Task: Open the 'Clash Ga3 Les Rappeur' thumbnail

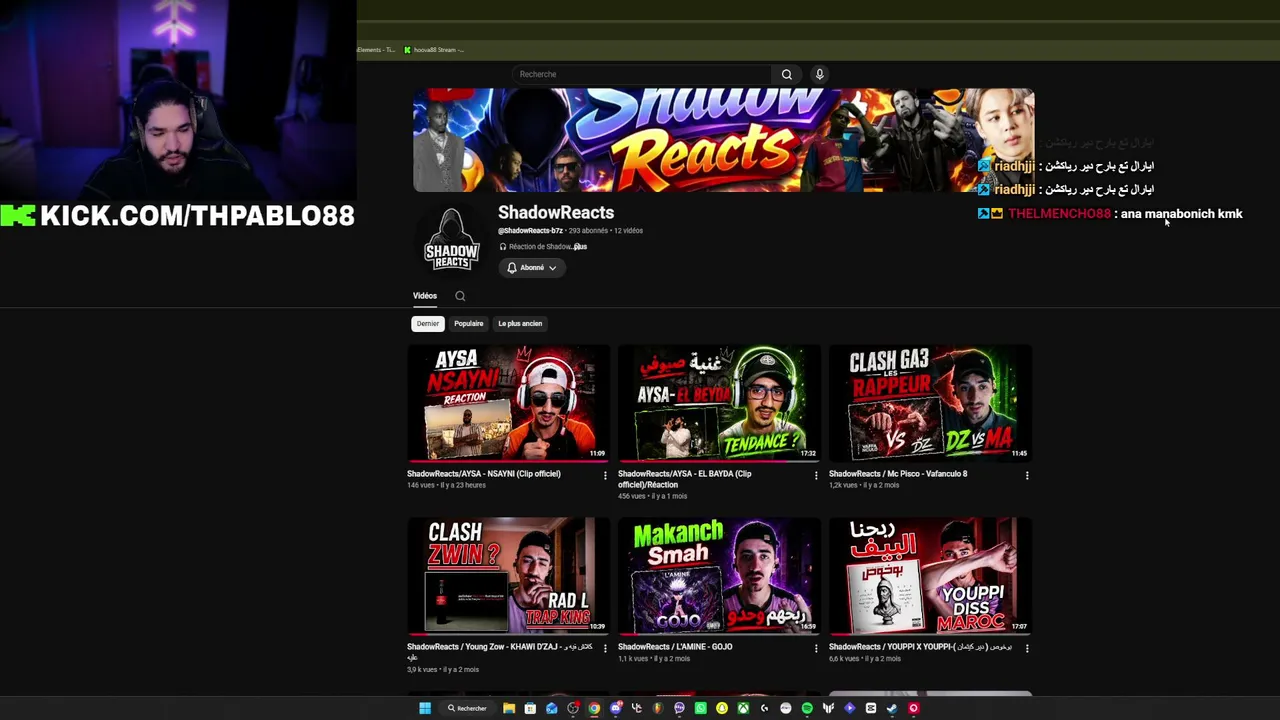Action: point(930,403)
